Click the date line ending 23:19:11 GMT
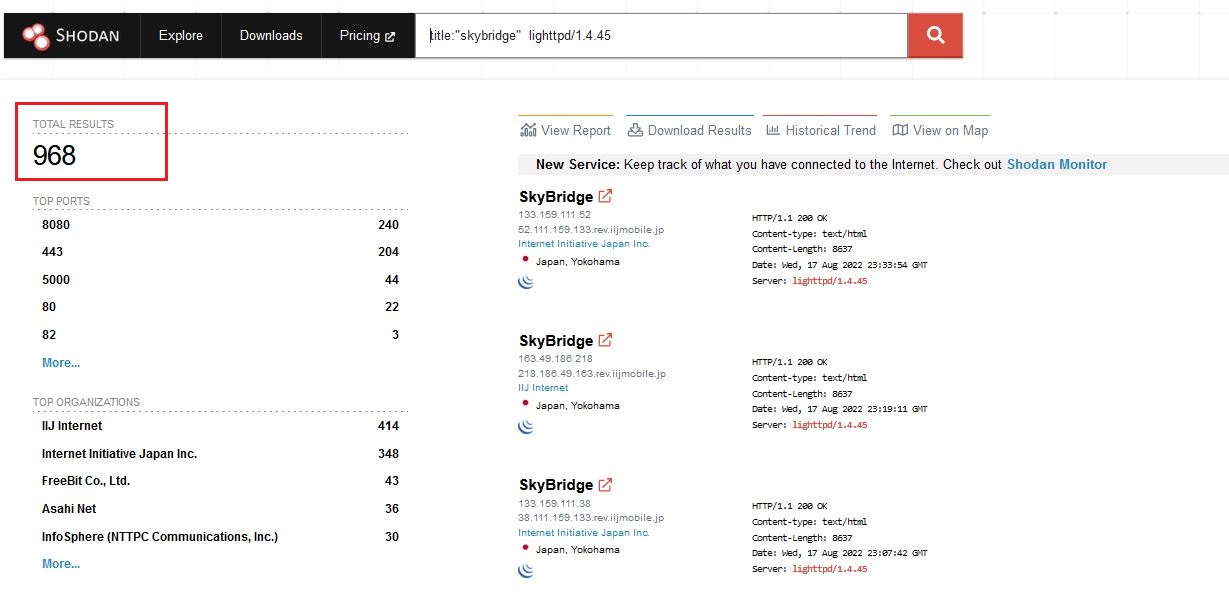Screen dimensions: 1229x592 839,409
